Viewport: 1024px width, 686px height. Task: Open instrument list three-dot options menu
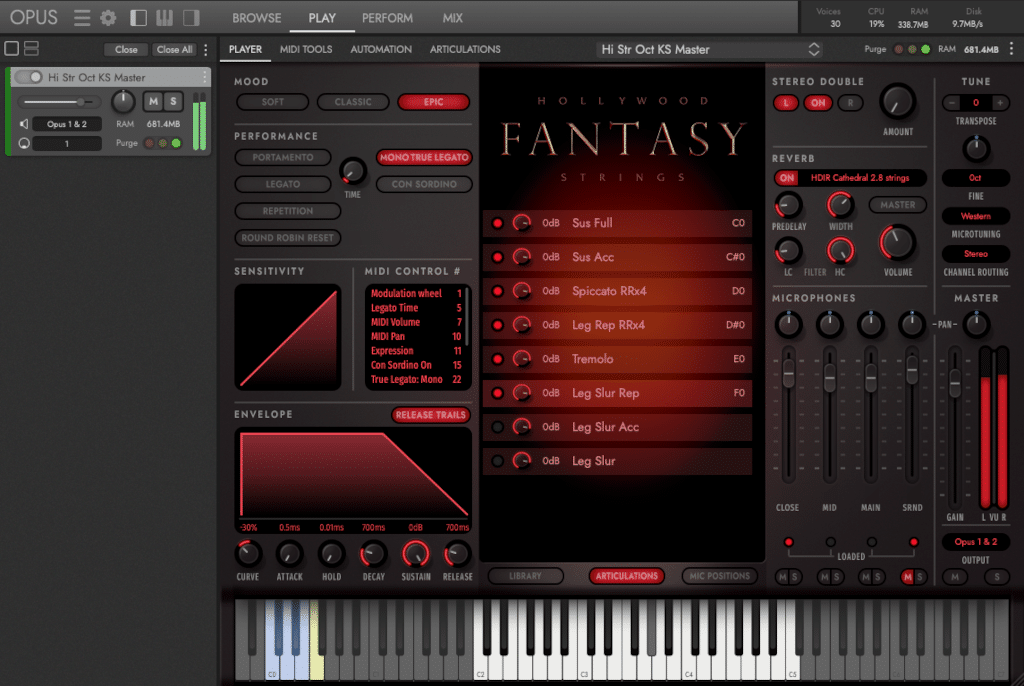tap(206, 50)
